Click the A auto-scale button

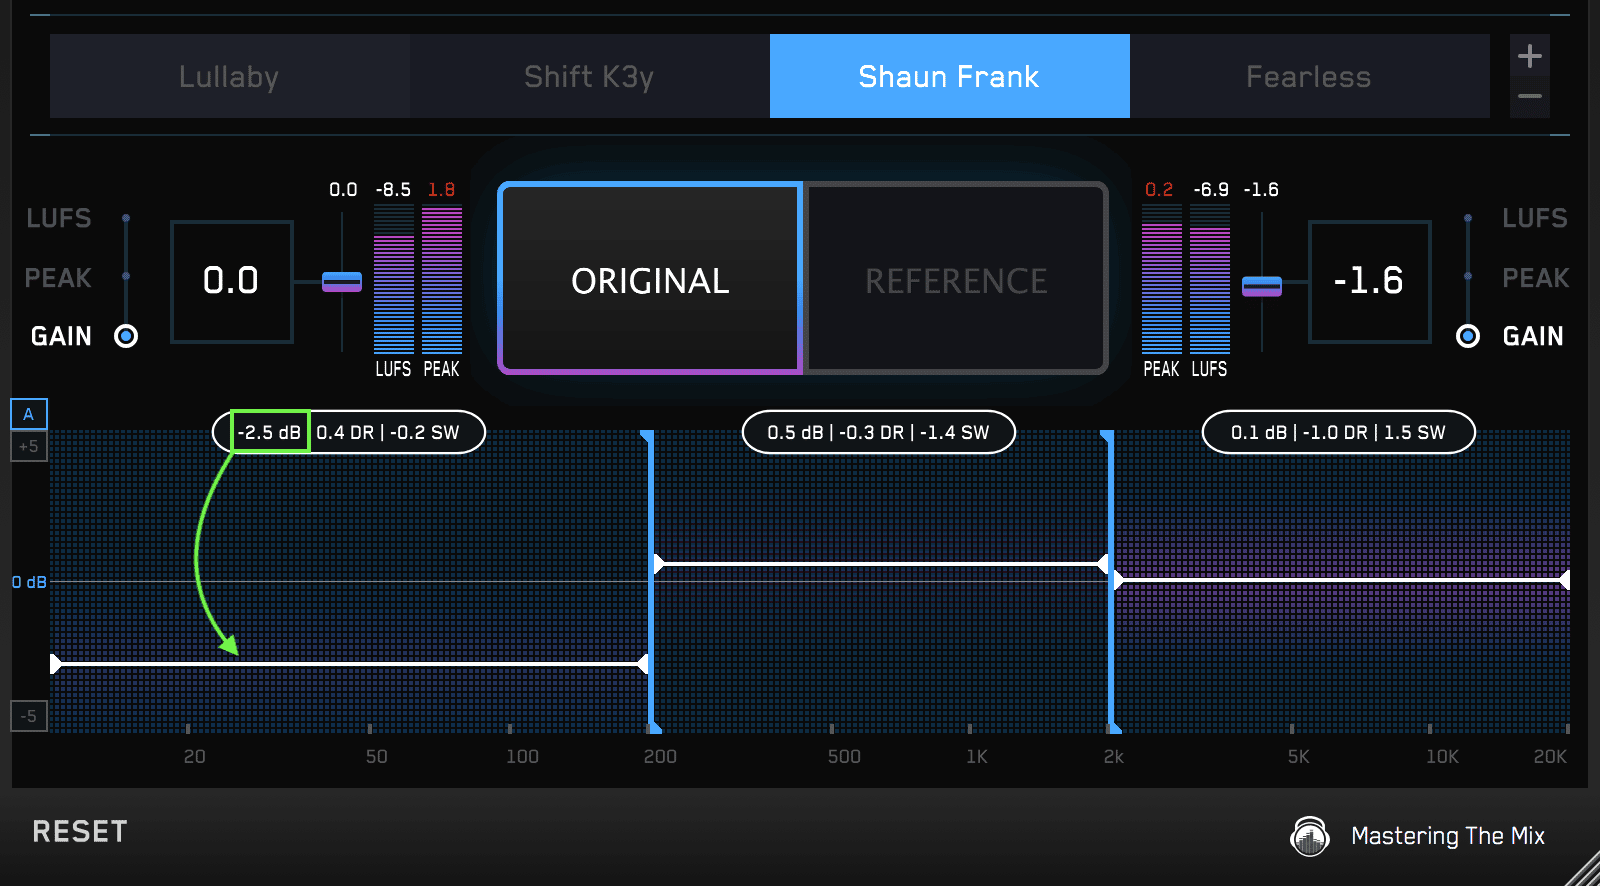pyautogui.click(x=29, y=414)
